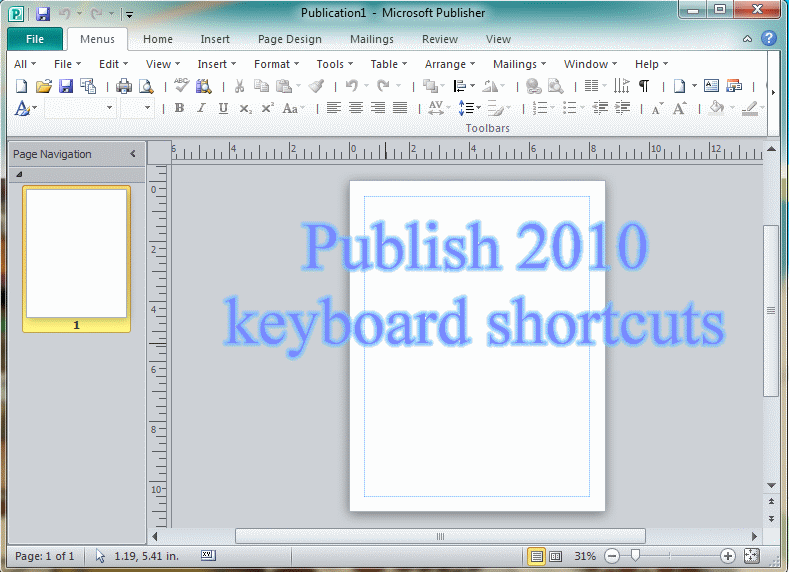This screenshot has height=572, width=789.
Task: Click zoom in plus button
Action: pyautogui.click(x=727, y=556)
